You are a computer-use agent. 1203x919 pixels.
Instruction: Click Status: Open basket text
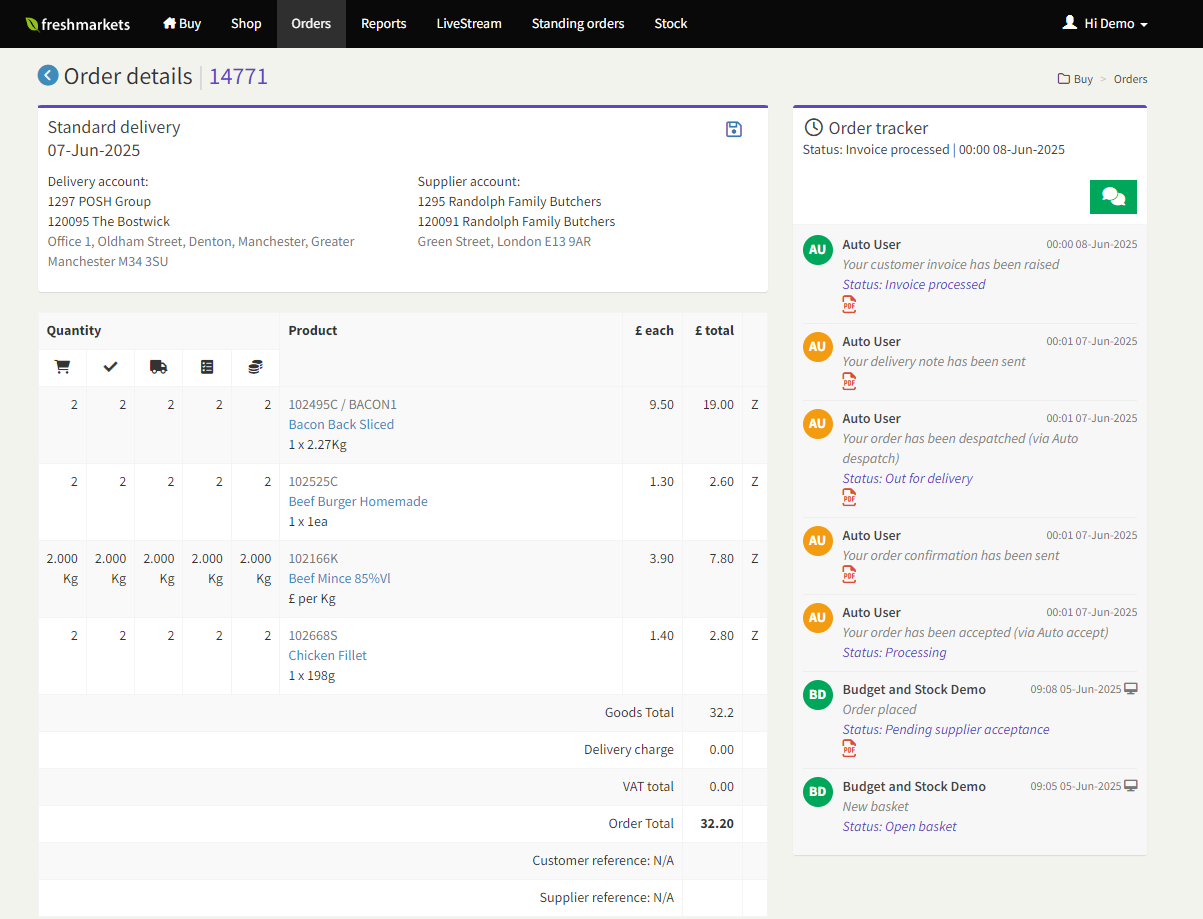pos(900,826)
